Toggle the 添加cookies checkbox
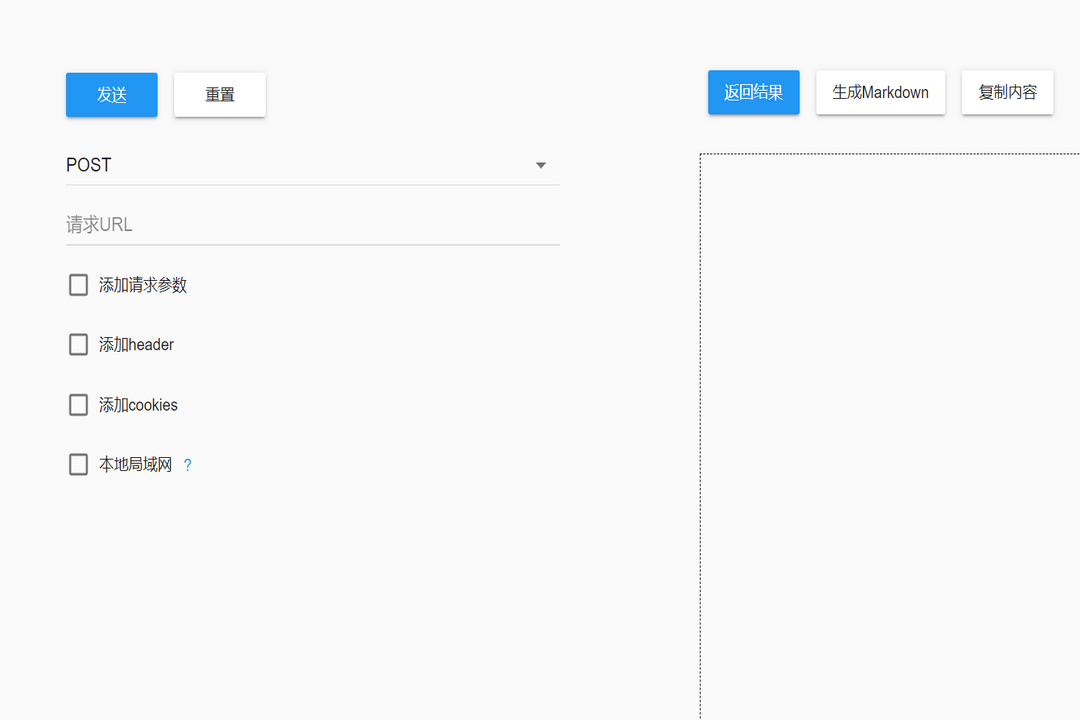This screenshot has height=720, width=1080. [x=78, y=404]
